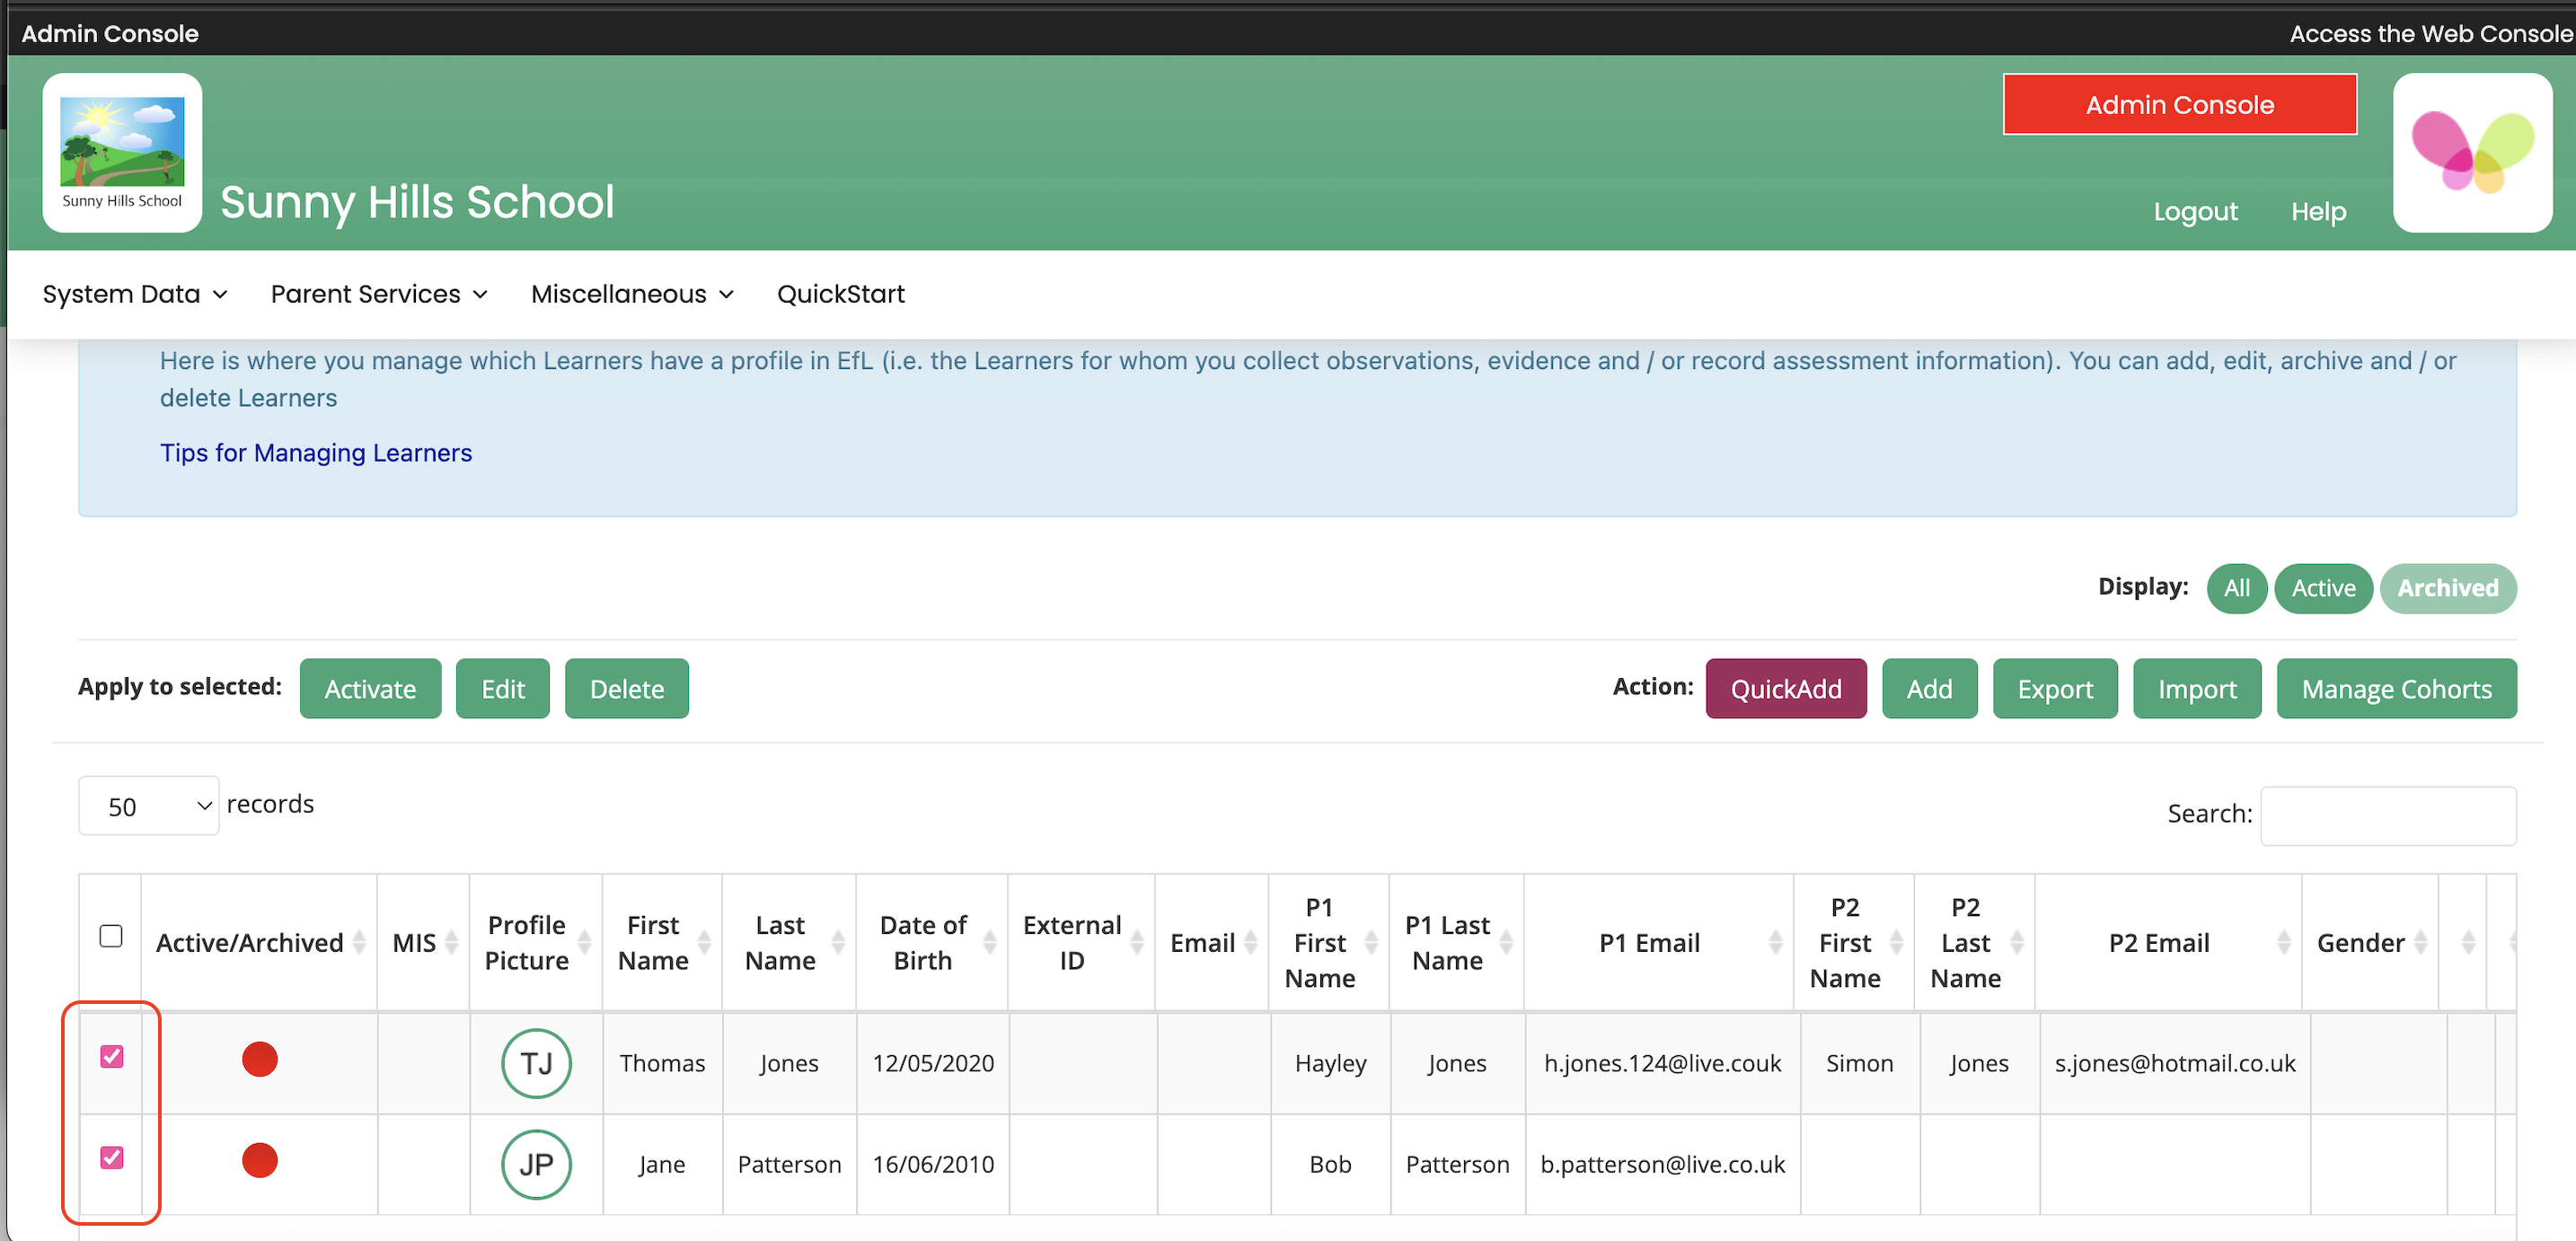Sort by Date of Birth column arrows

pos(989,942)
